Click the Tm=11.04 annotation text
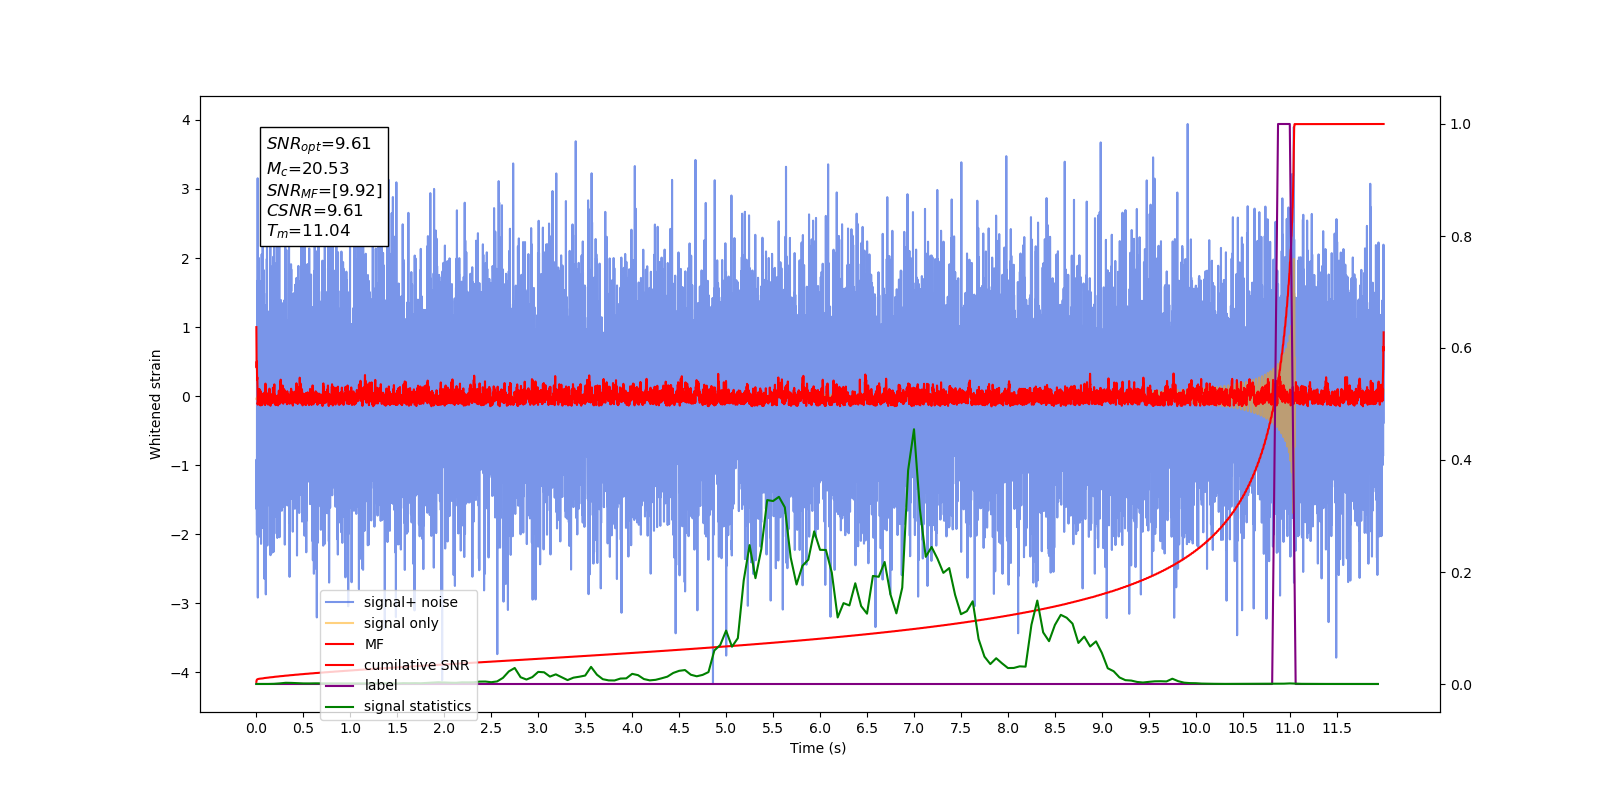The width and height of the screenshot is (1600, 800). coord(308,231)
